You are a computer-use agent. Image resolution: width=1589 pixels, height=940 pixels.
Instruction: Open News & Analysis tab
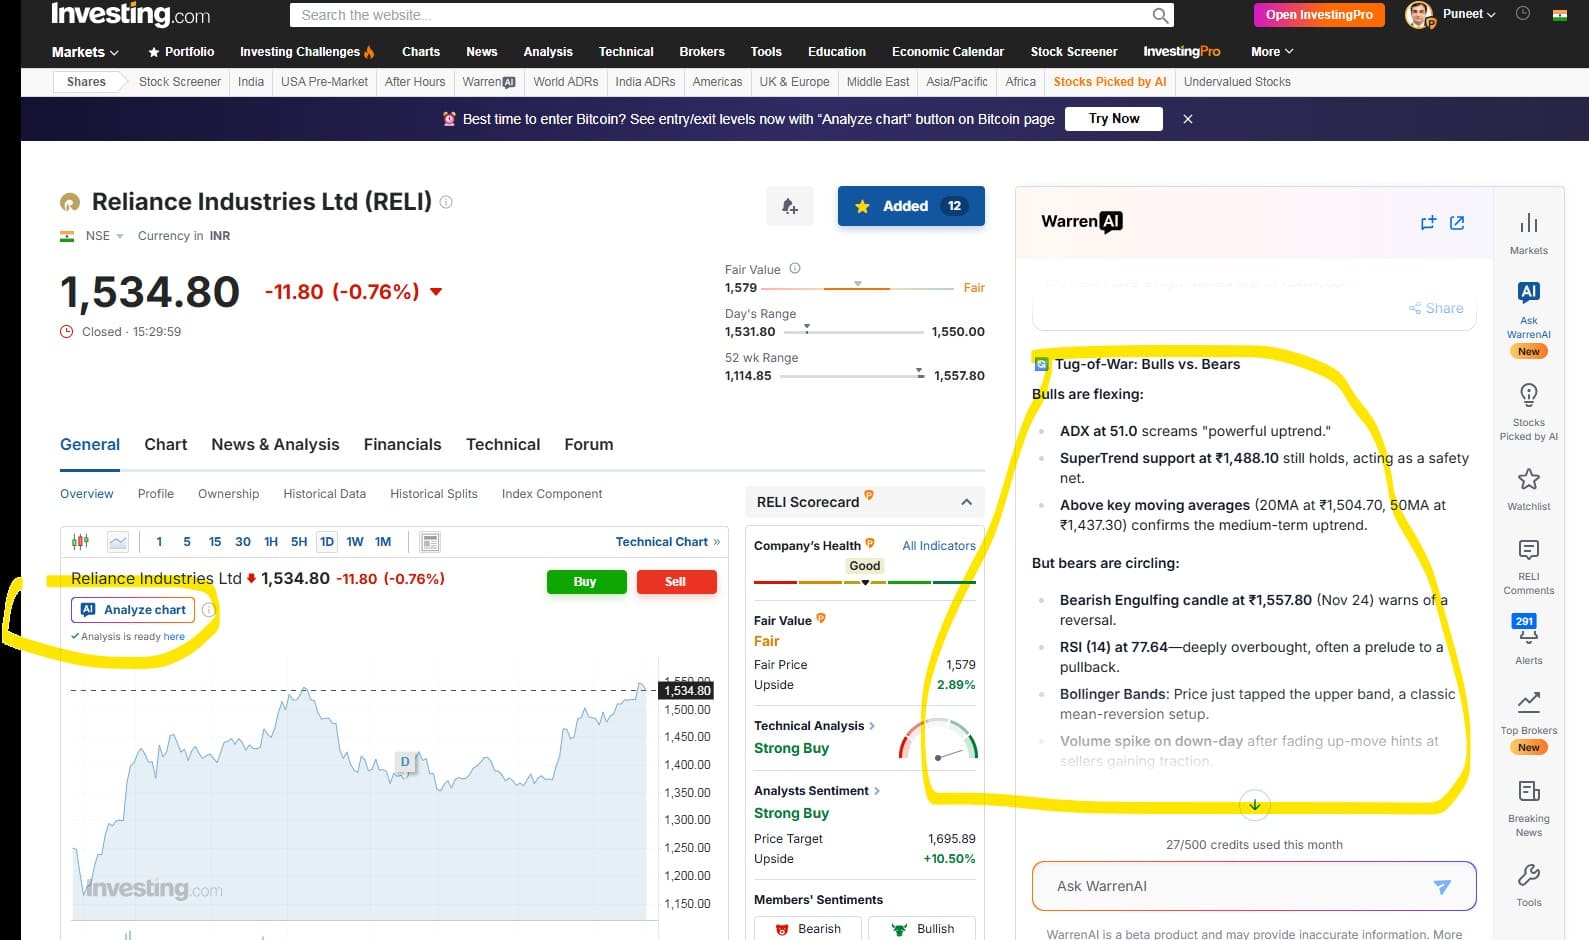[275, 445]
